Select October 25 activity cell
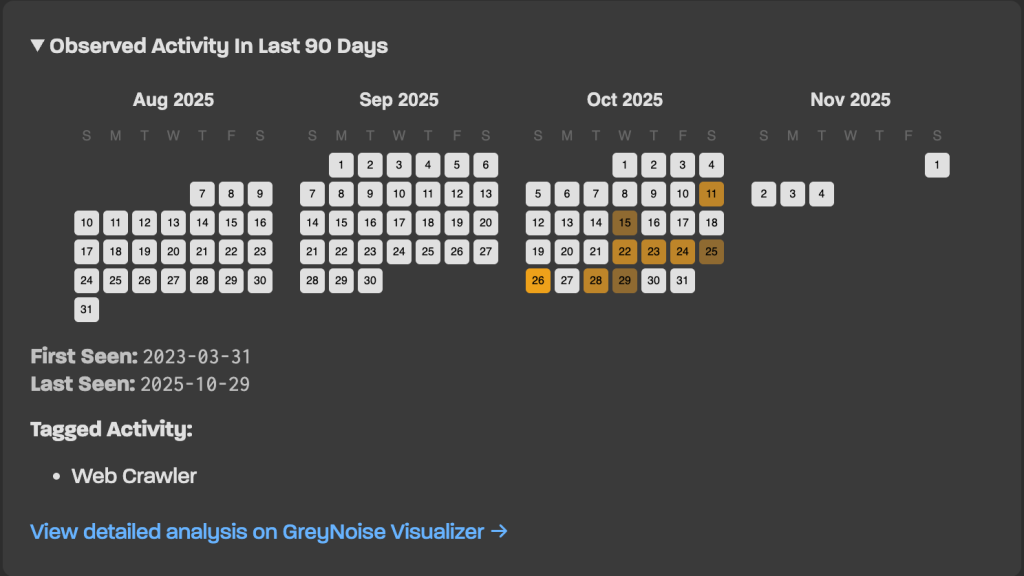The width and height of the screenshot is (1024, 576). [712, 252]
